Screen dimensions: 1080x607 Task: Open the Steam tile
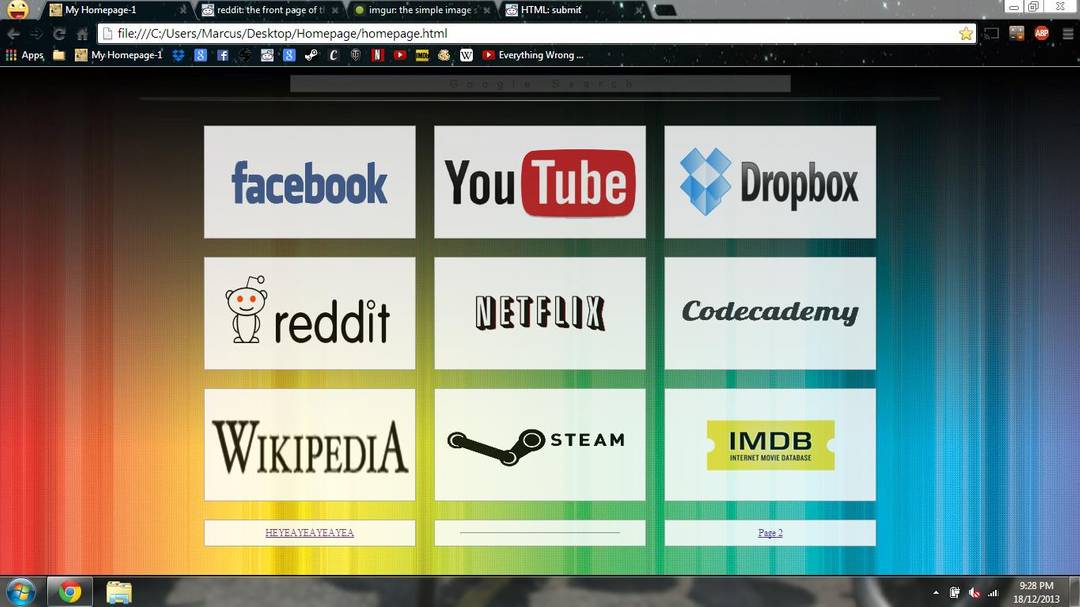[x=540, y=444]
